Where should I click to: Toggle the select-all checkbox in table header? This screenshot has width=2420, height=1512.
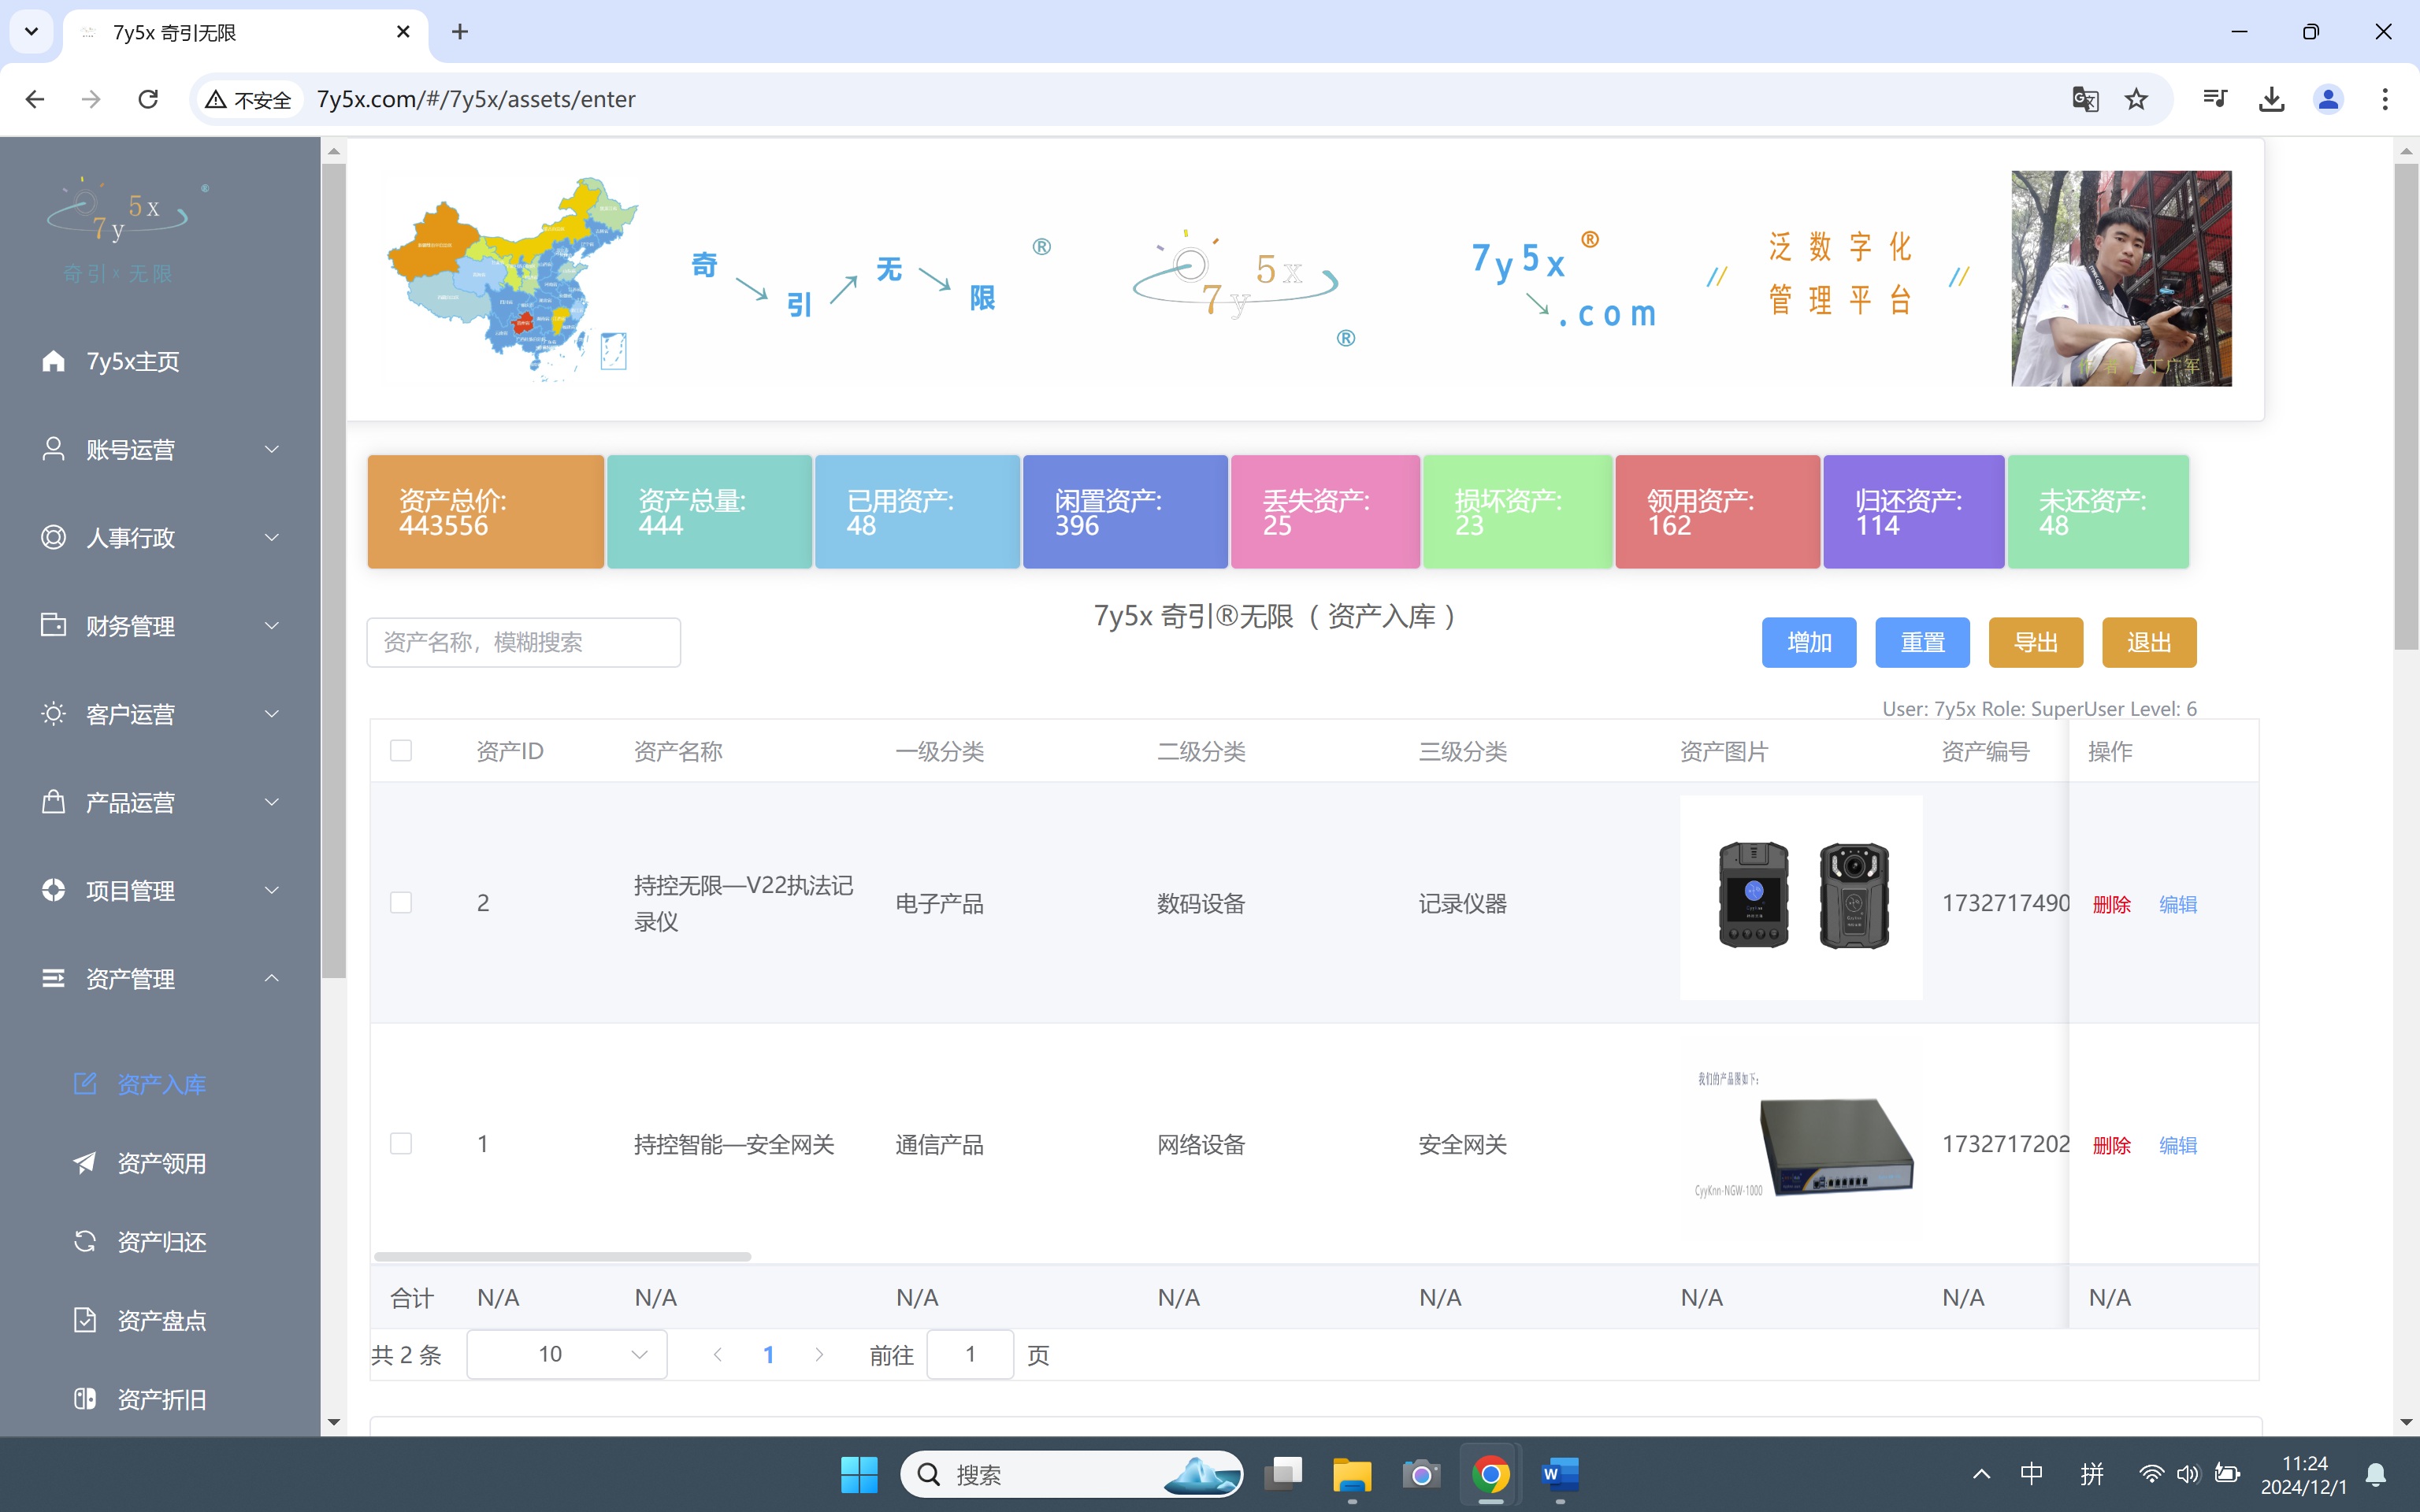[401, 751]
